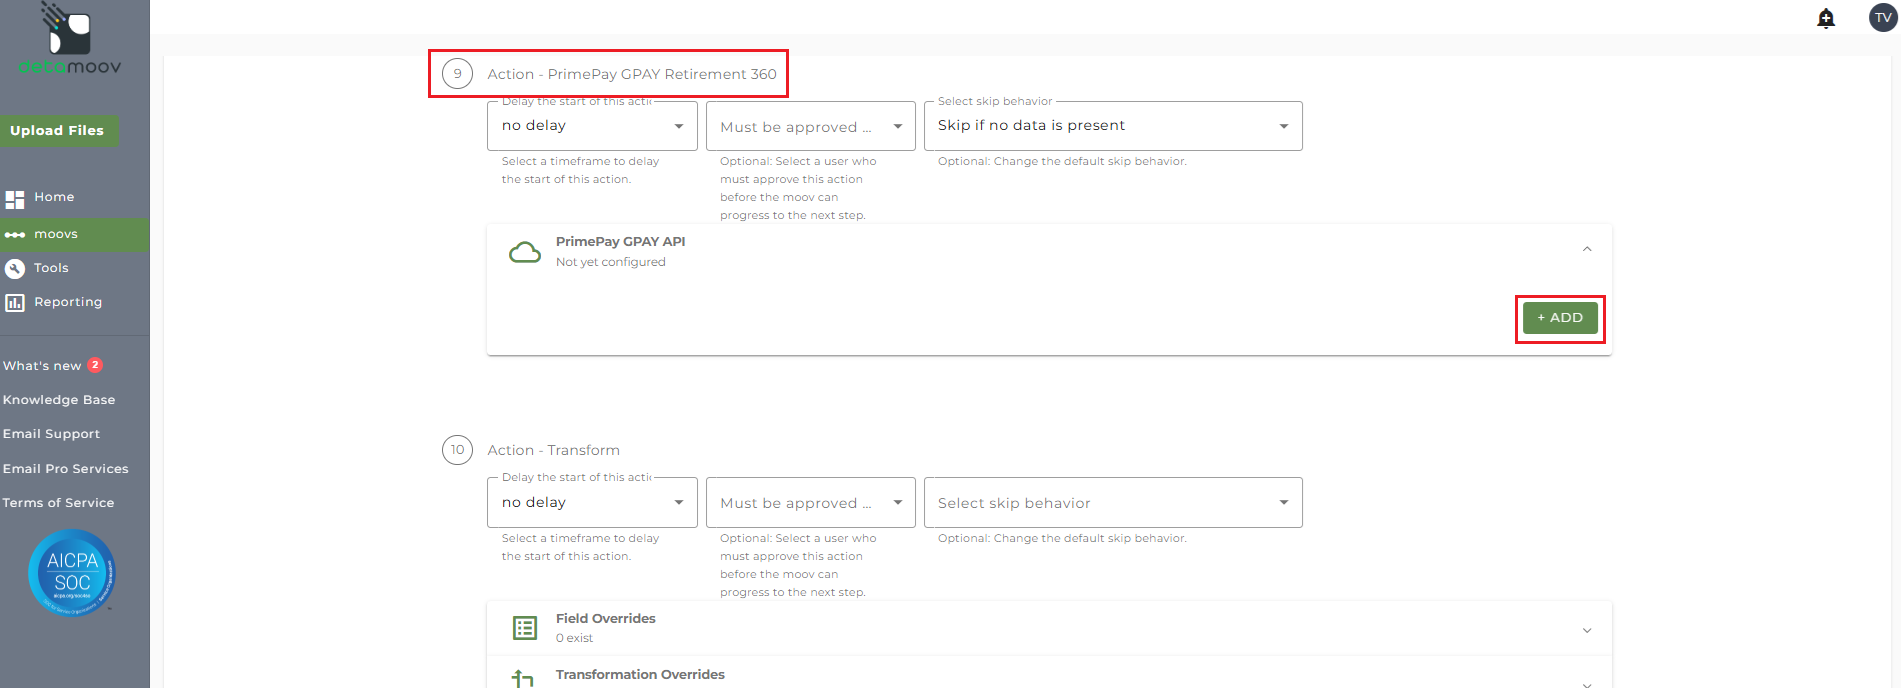Open What's new notifications link

click(42, 366)
